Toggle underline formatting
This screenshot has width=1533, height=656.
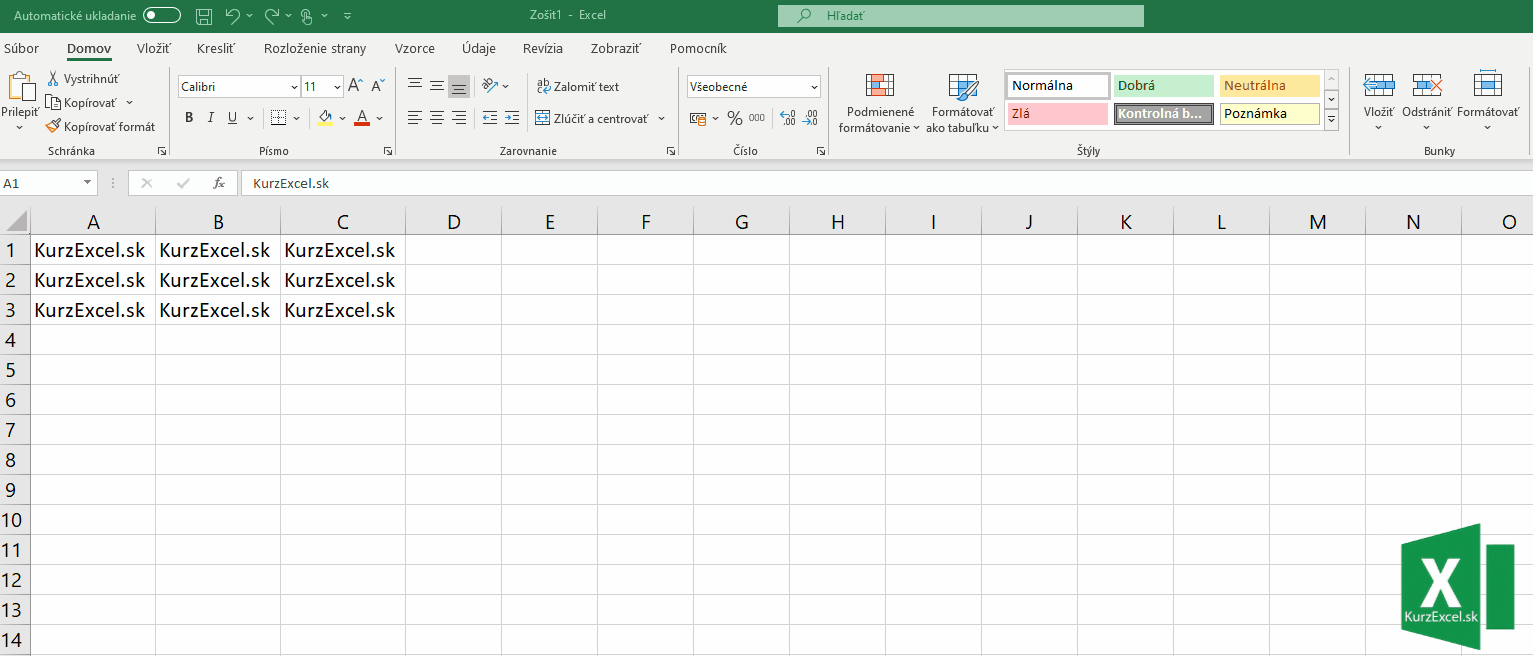click(233, 118)
